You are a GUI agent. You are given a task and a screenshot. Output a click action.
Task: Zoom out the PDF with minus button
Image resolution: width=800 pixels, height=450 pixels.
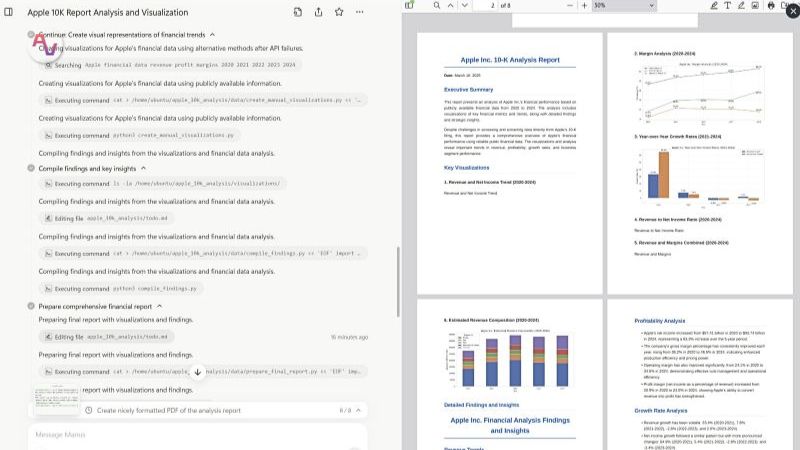[570, 5]
